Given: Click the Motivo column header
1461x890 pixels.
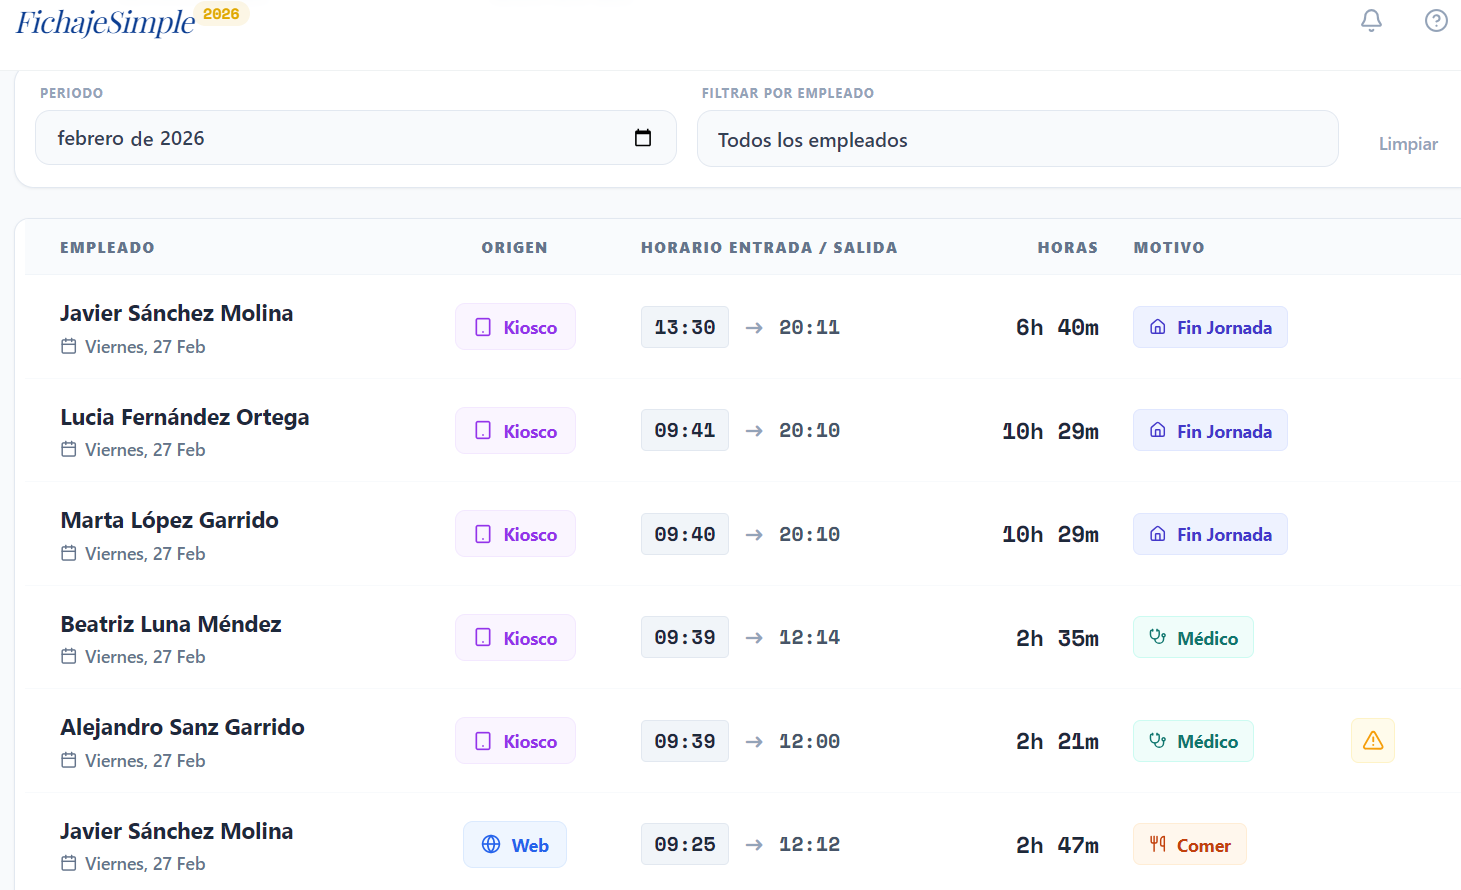Looking at the screenshot, I should click(1168, 248).
